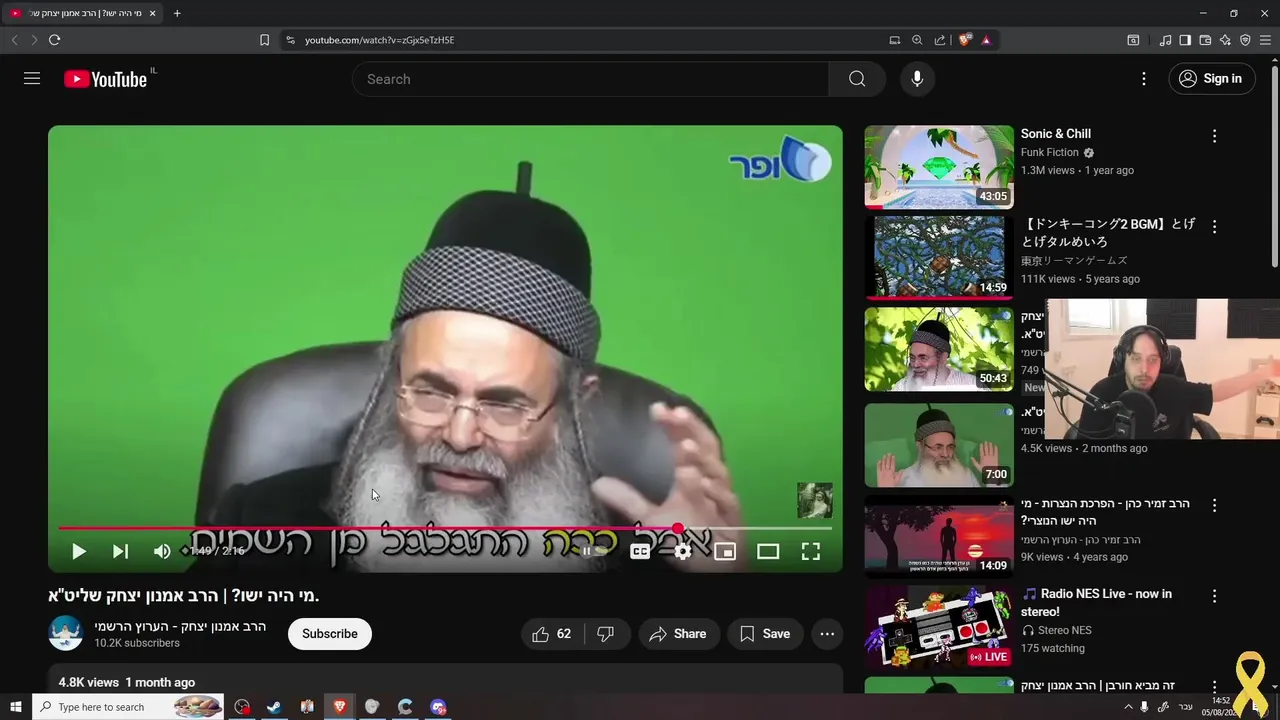The image size is (1280, 720).
Task: Focus the YouTube Search field
Action: pos(590,79)
